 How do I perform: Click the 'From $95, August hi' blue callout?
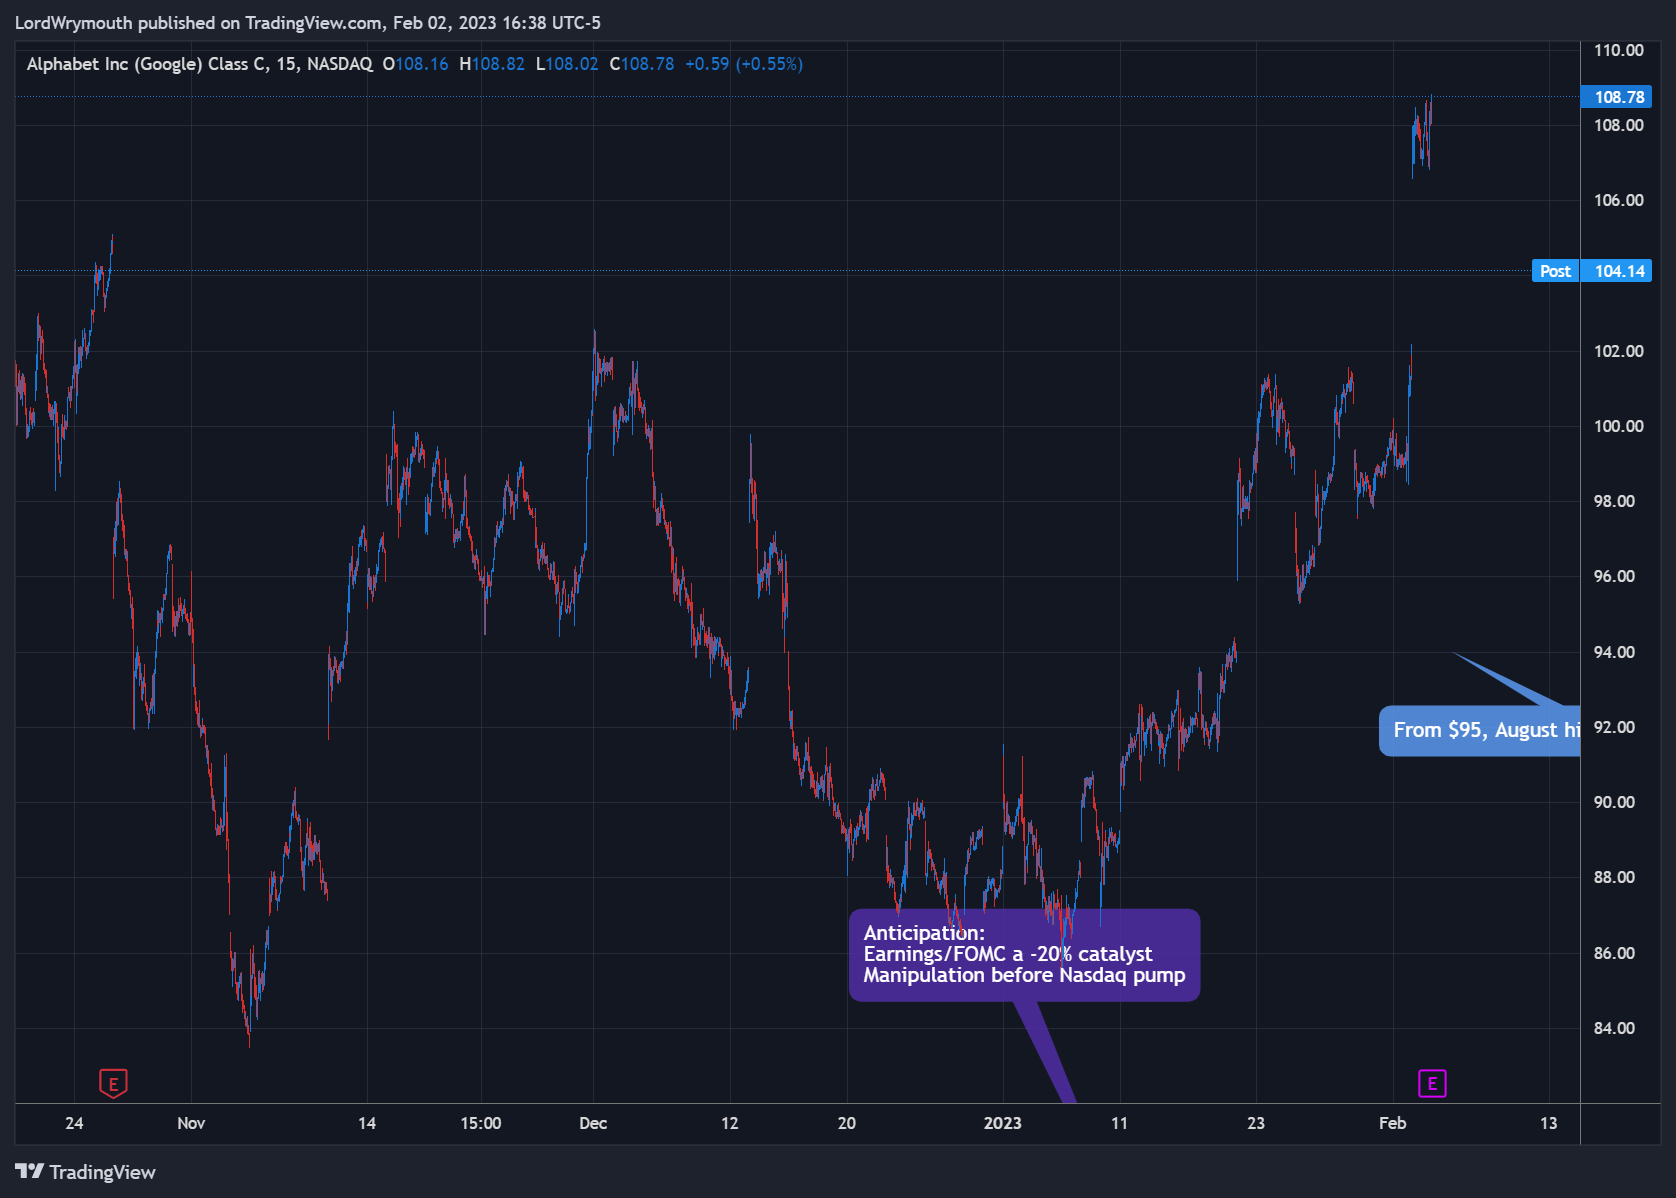click(1480, 730)
